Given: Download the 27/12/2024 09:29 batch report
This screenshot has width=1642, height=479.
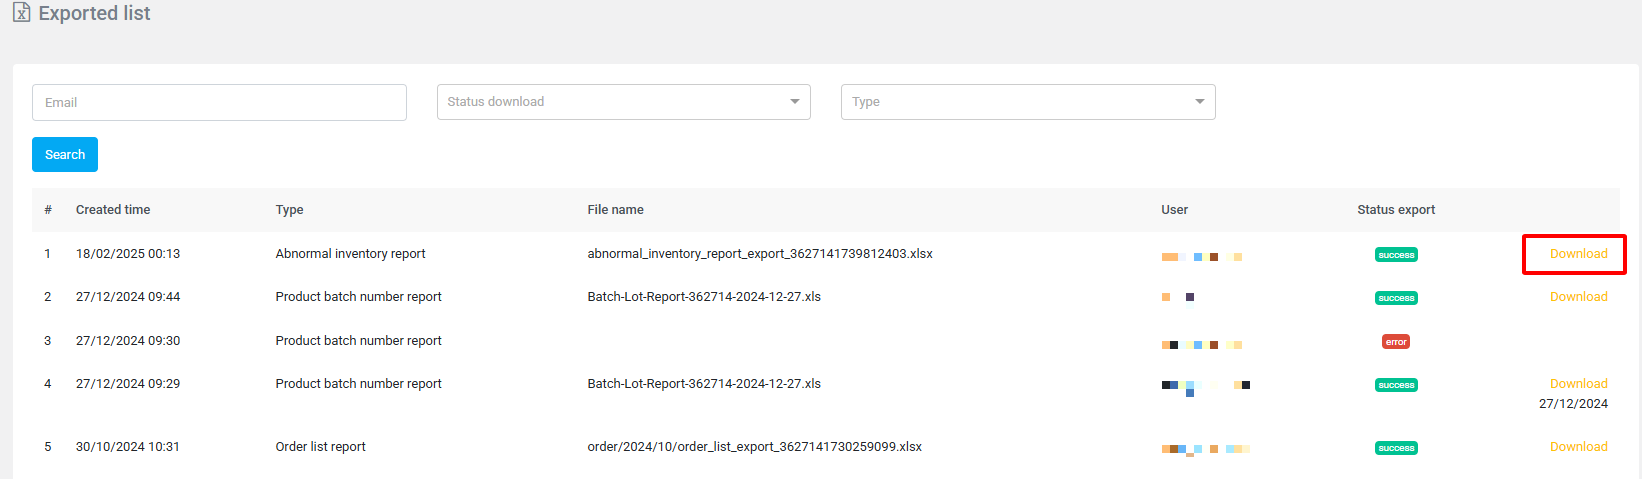Looking at the screenshot, I should [1578, 384].
